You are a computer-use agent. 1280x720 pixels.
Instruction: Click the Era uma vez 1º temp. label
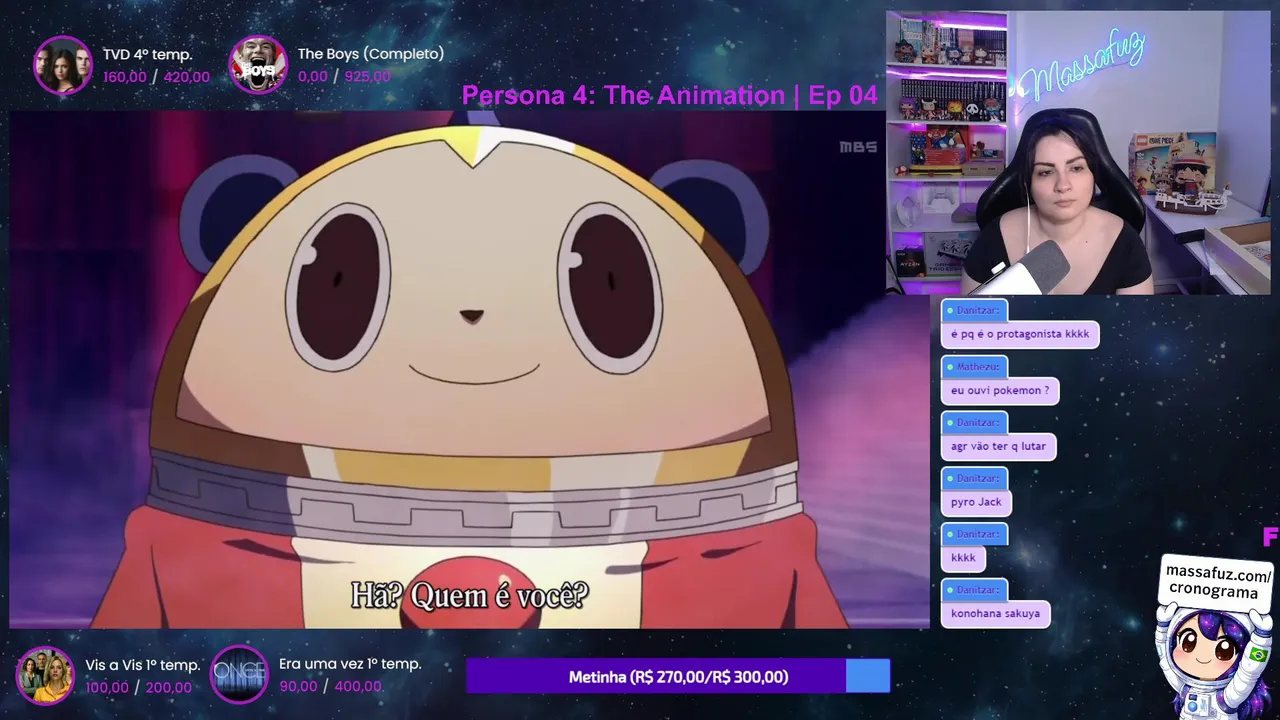click(350, 664)
